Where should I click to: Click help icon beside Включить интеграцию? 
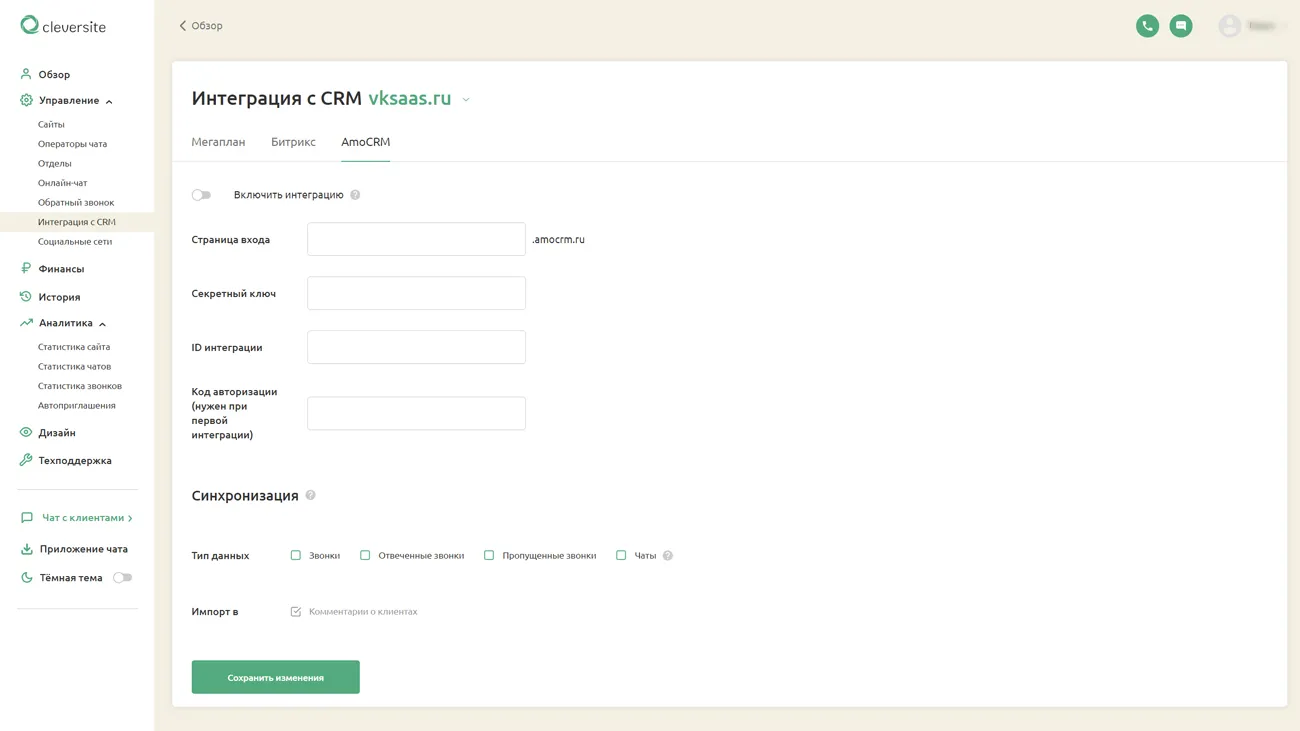pos(355,195)
